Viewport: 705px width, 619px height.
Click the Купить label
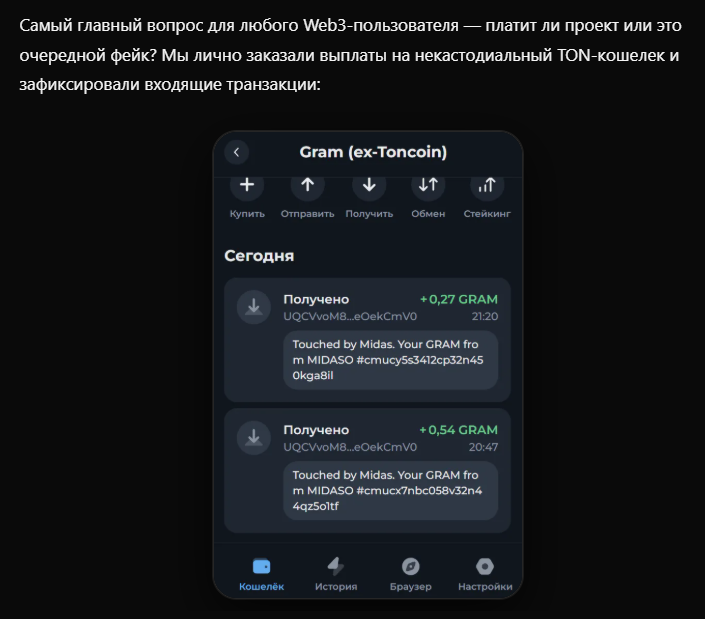pos(247,214)
